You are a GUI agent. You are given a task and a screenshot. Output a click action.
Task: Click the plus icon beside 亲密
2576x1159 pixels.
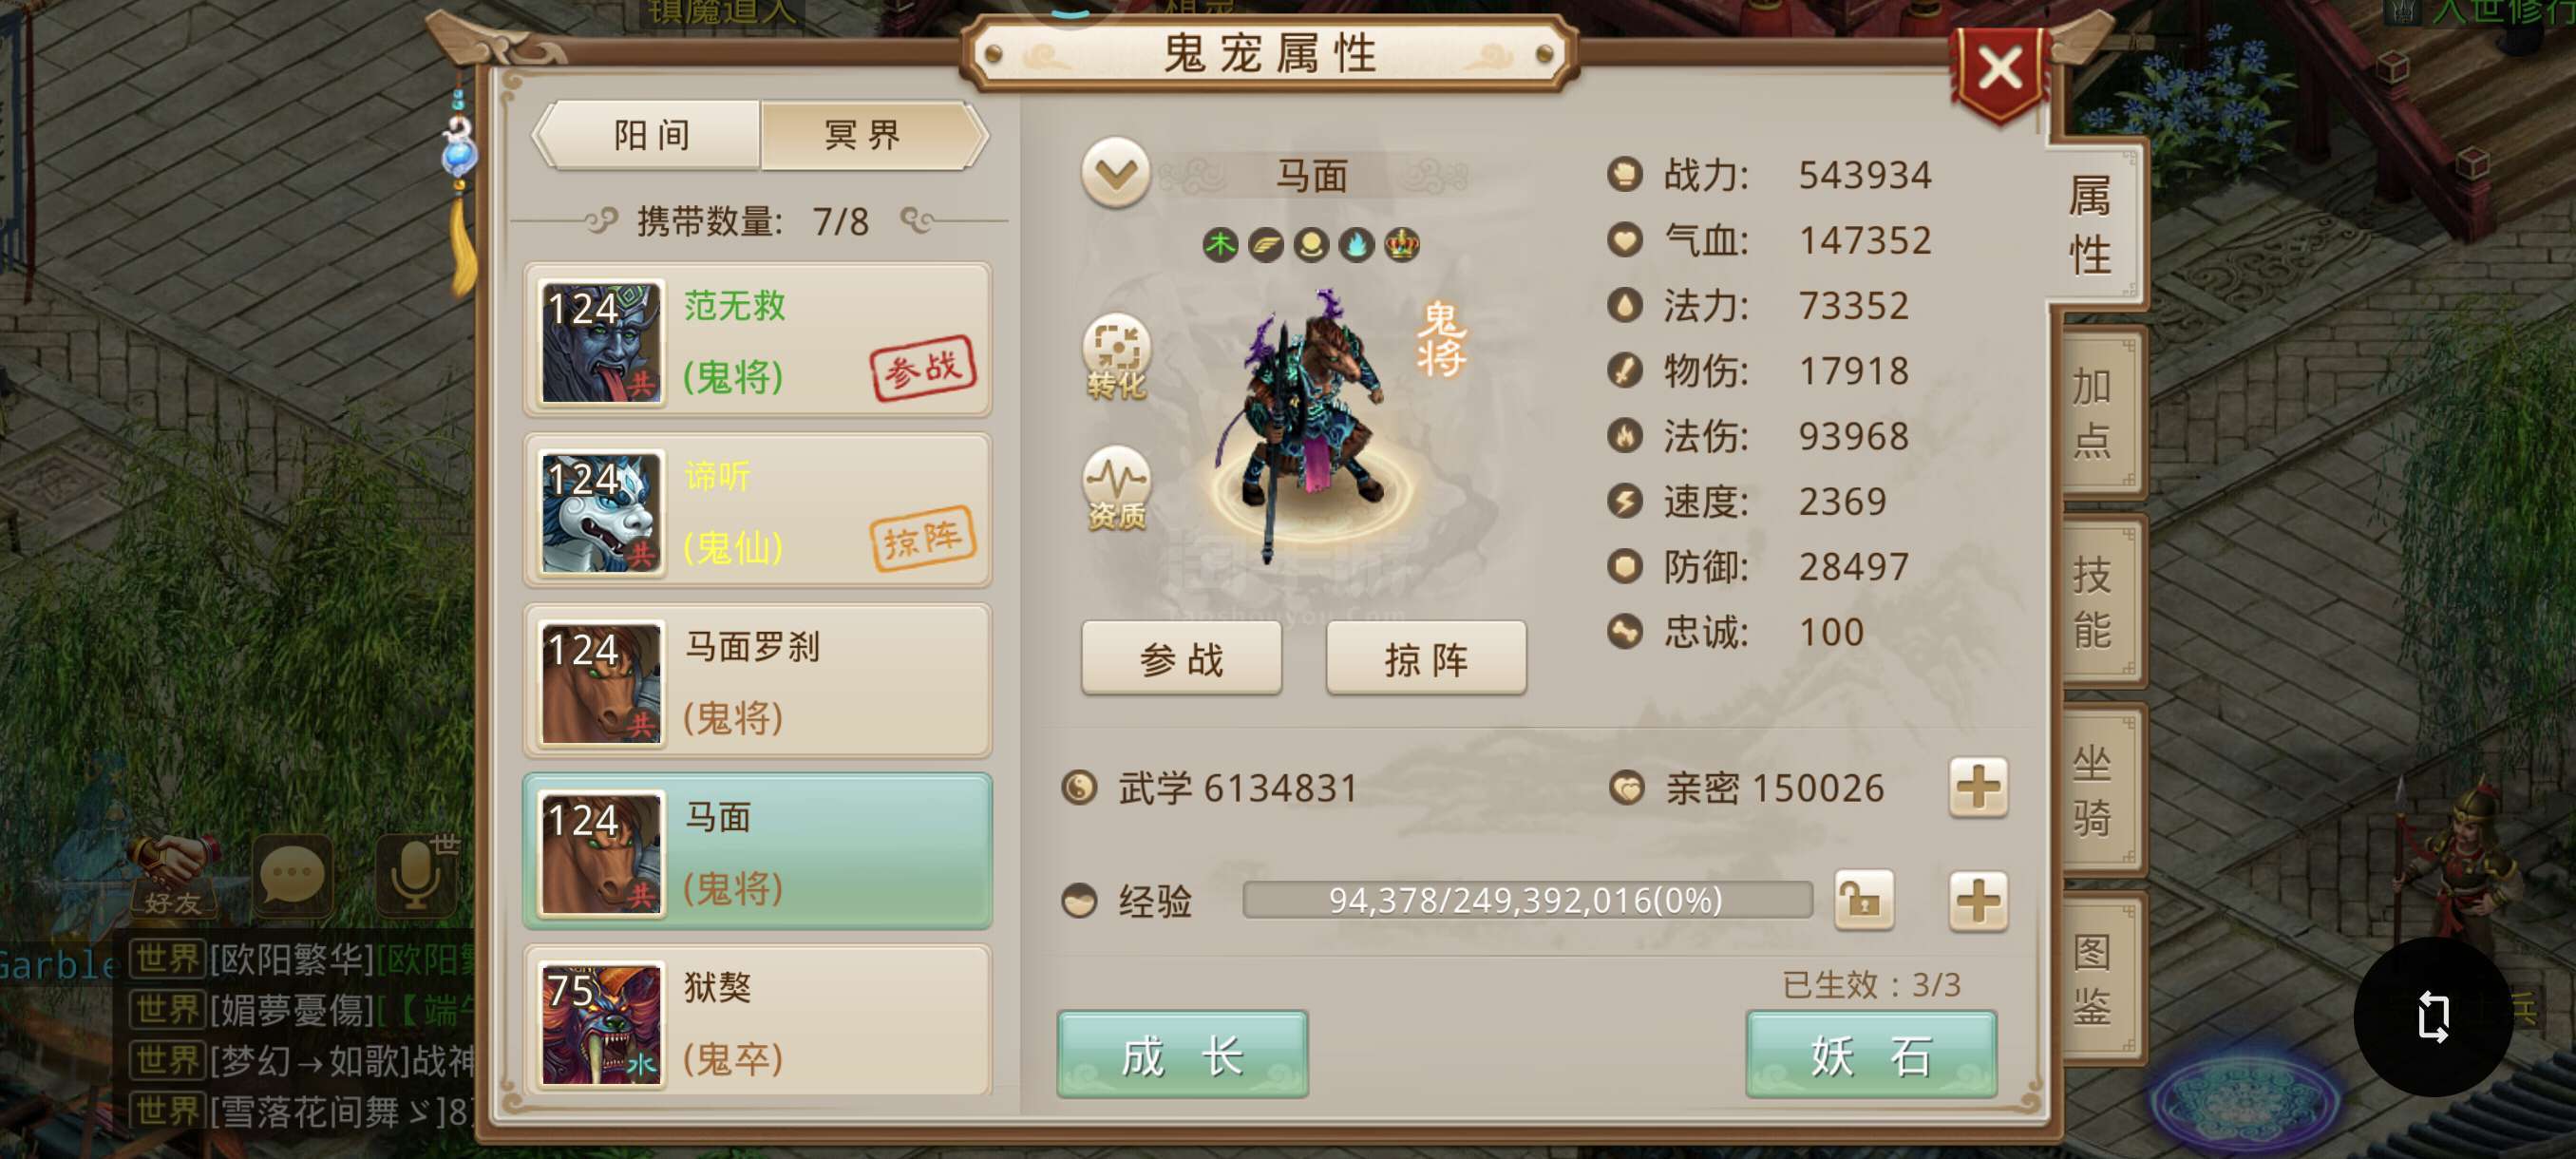pyautogui.click(x=1977, y=787)
